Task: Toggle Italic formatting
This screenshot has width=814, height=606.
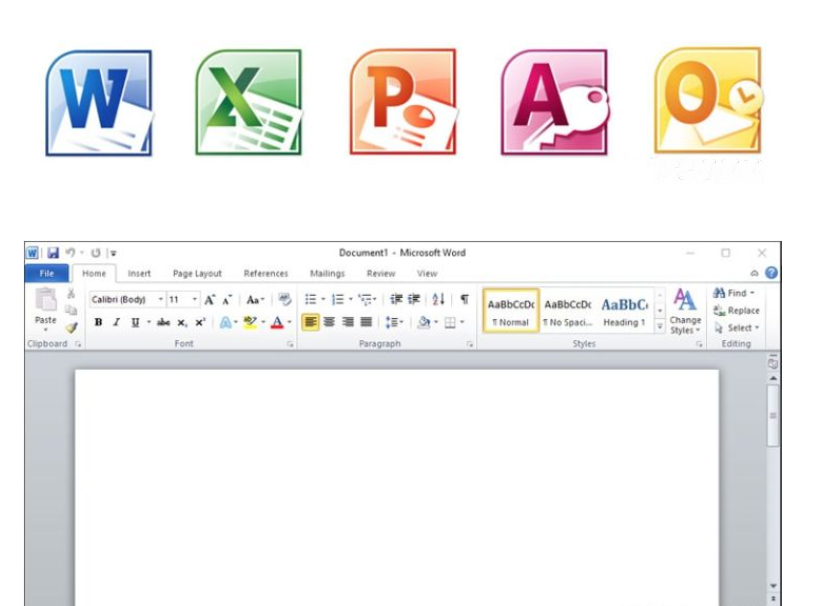Action: (x=117, y=322)
